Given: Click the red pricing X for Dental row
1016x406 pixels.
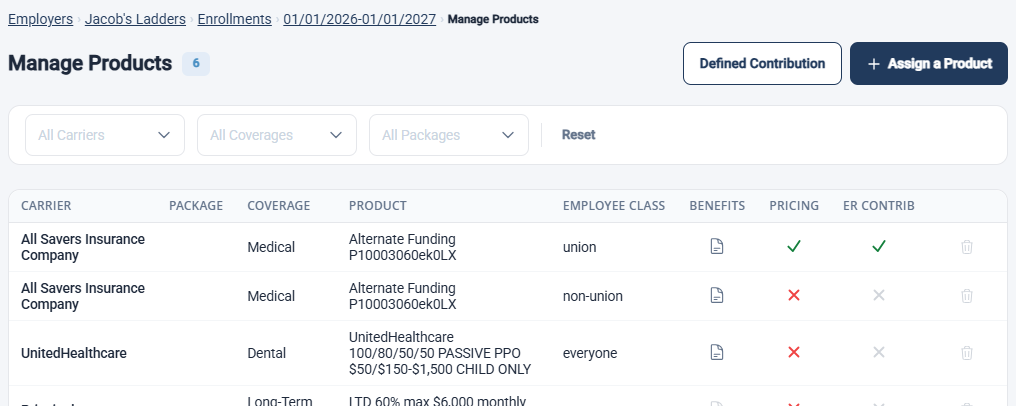Looking at the screenshot, I should (794, 353).
